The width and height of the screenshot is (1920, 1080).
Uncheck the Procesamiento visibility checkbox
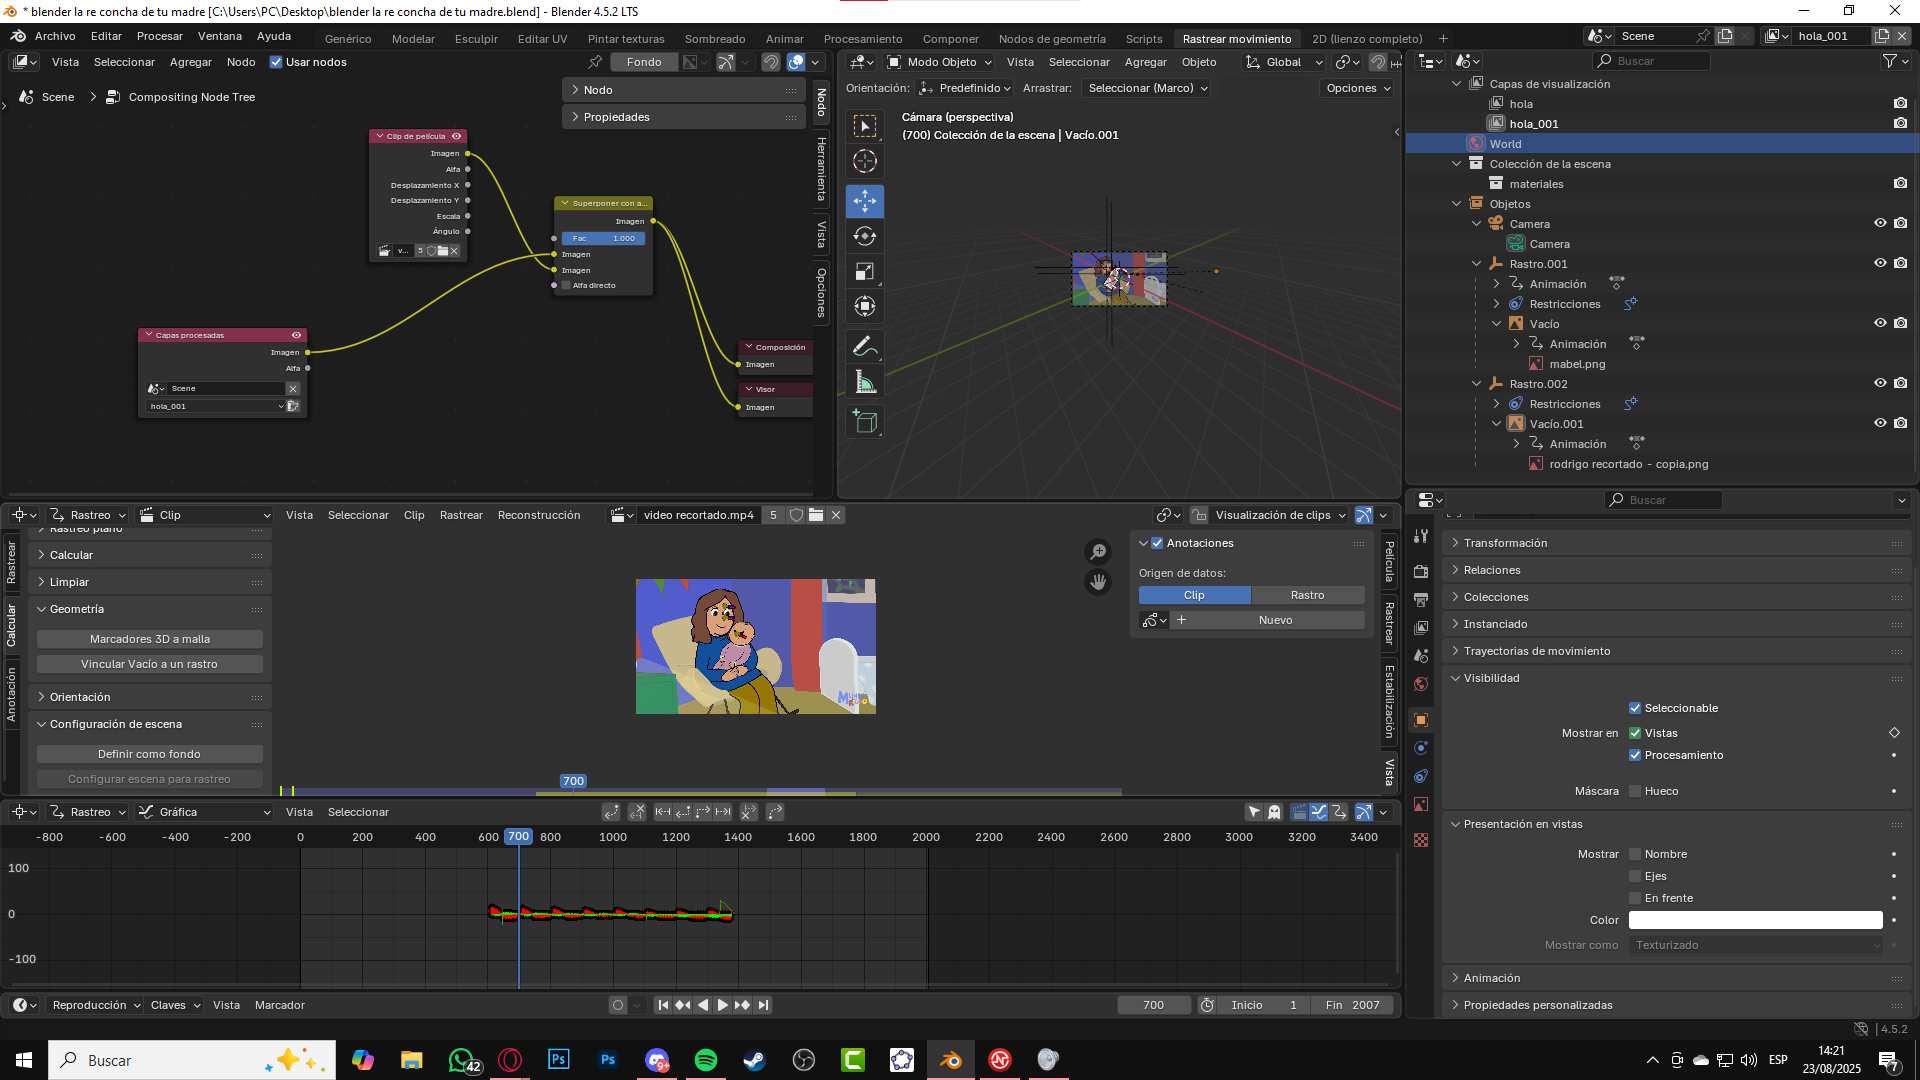coord(1635,755)
